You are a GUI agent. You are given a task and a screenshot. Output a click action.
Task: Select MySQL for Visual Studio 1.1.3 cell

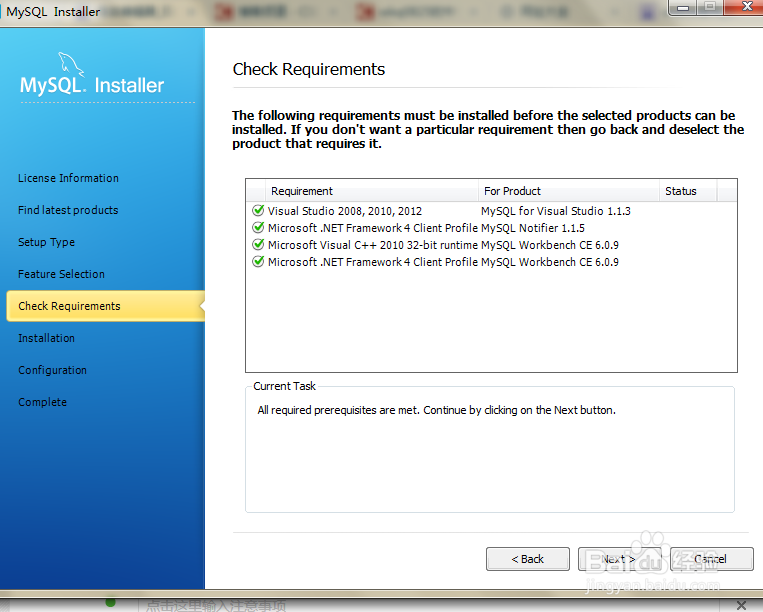pyautogui.click(x=556, y=211)
